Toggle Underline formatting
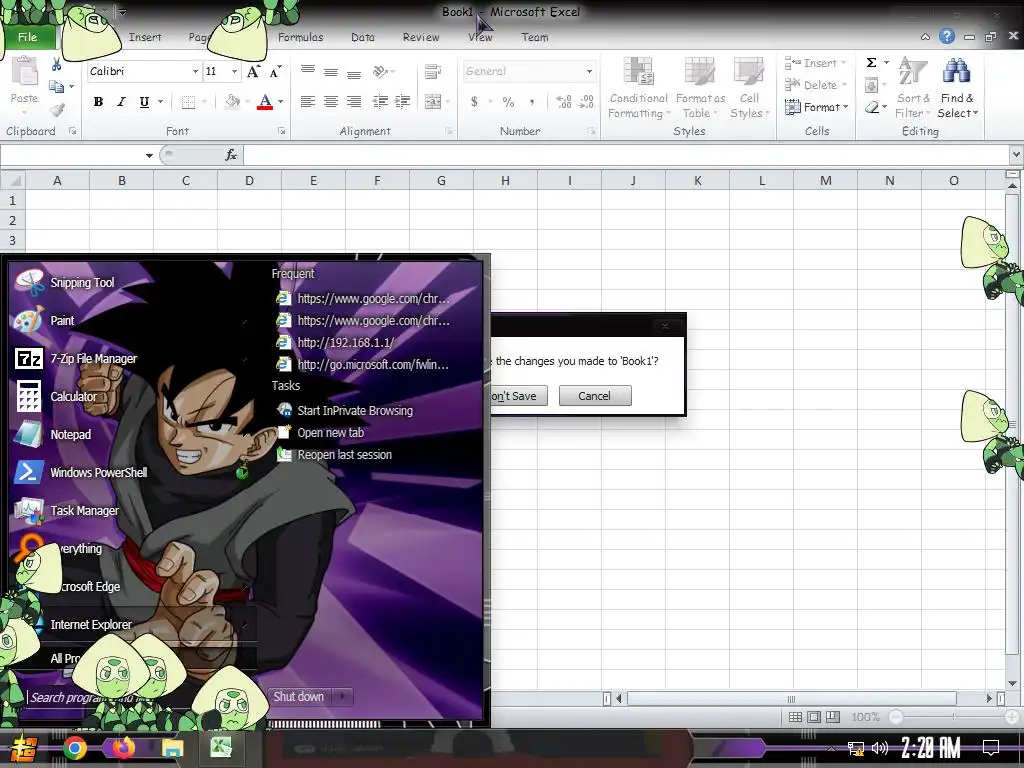The width and height of the screenshot is (1024, 768). coord(144,101)
